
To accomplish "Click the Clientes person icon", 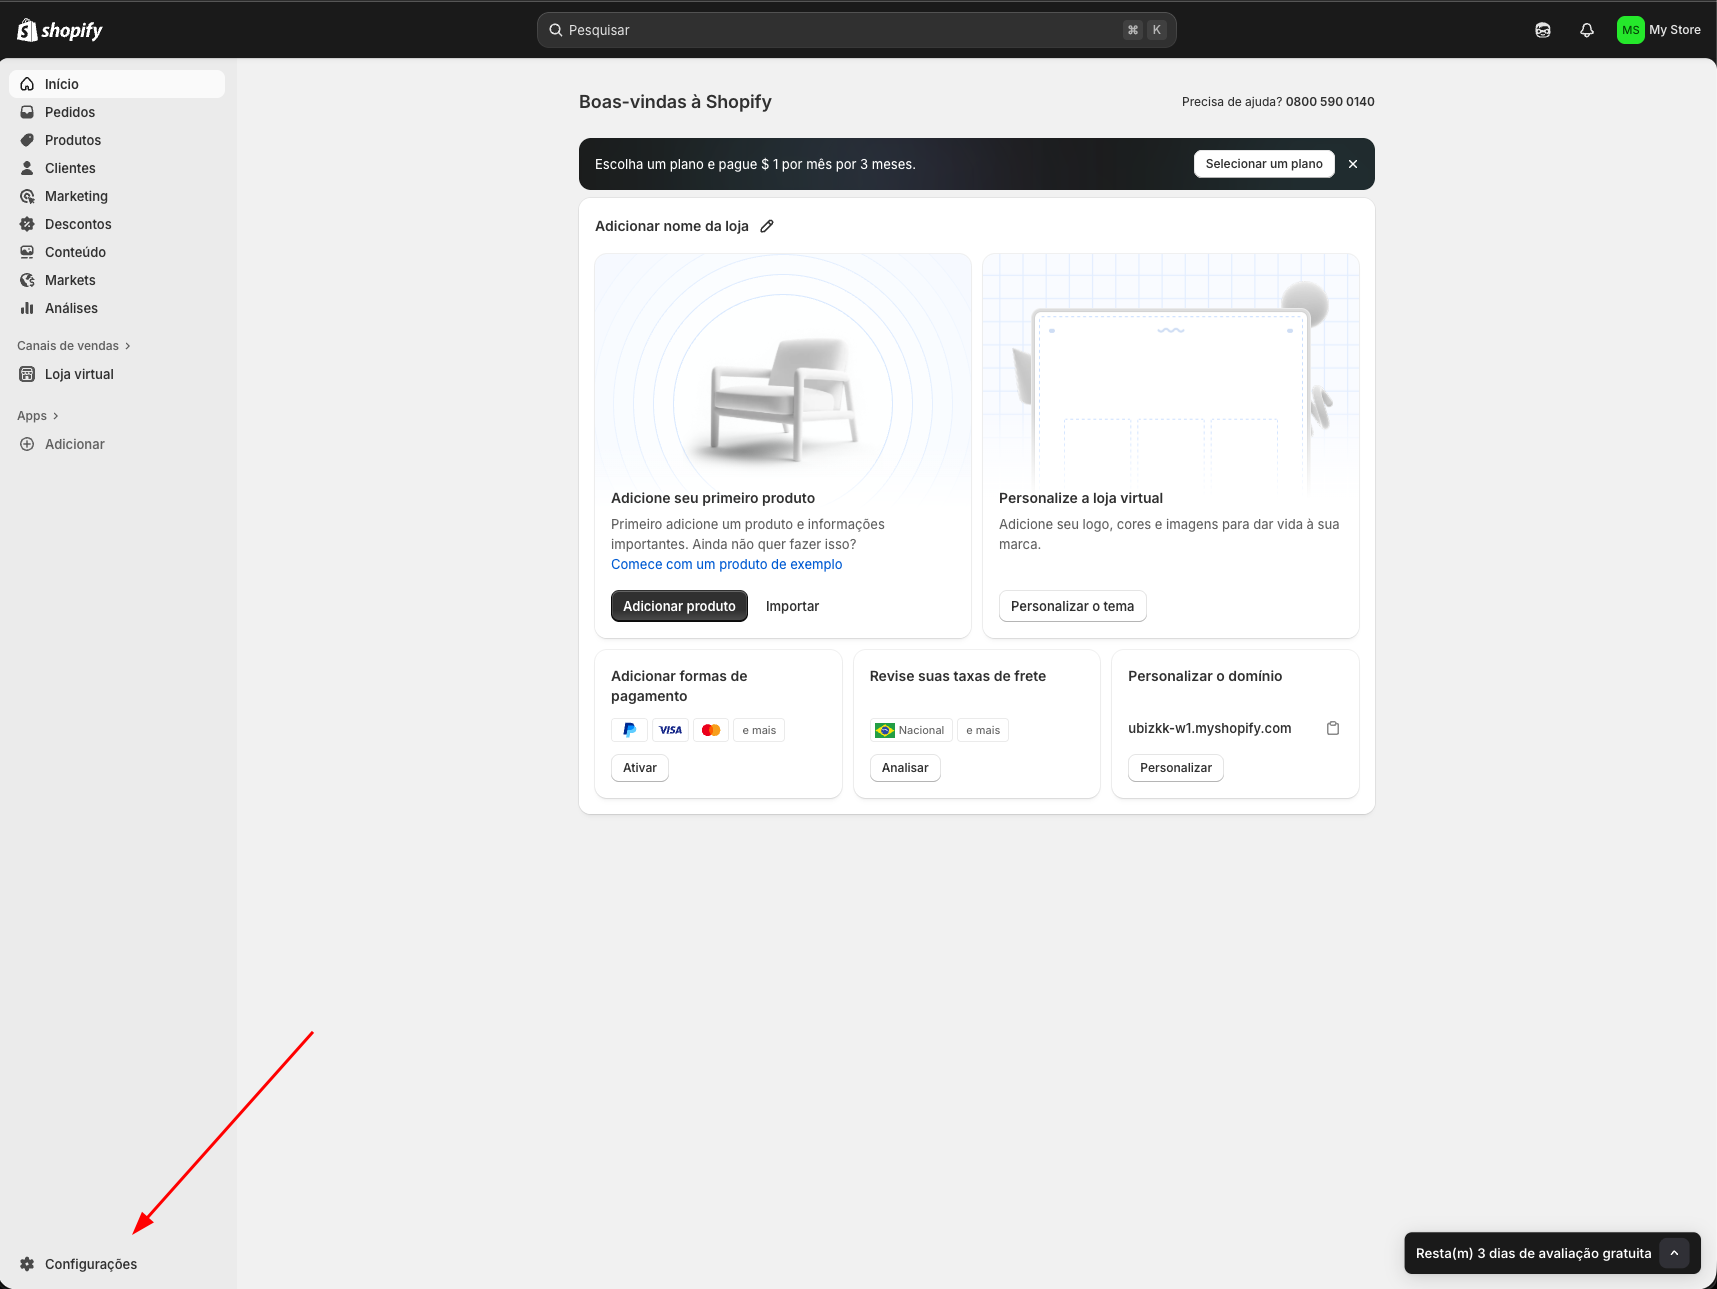I will [x=27, y=168].
